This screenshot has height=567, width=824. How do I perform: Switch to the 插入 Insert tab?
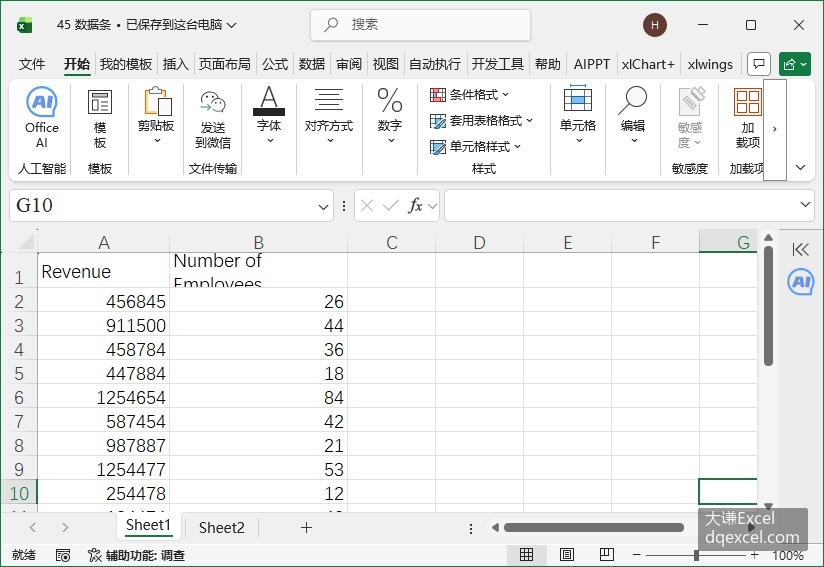click(176, 64)
